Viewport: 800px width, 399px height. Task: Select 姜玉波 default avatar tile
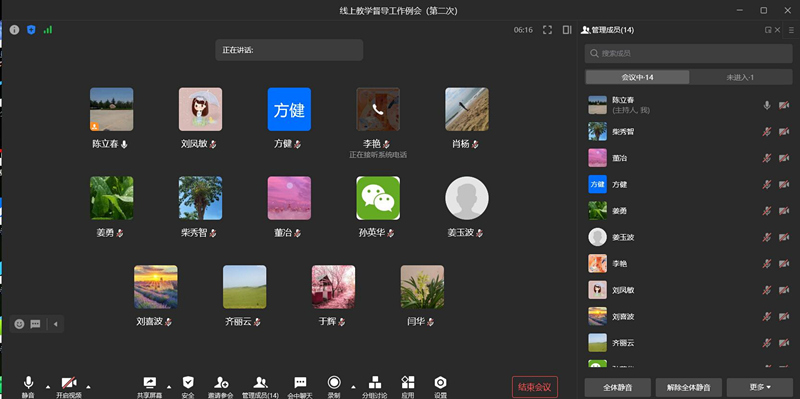[x=467, y=198]
